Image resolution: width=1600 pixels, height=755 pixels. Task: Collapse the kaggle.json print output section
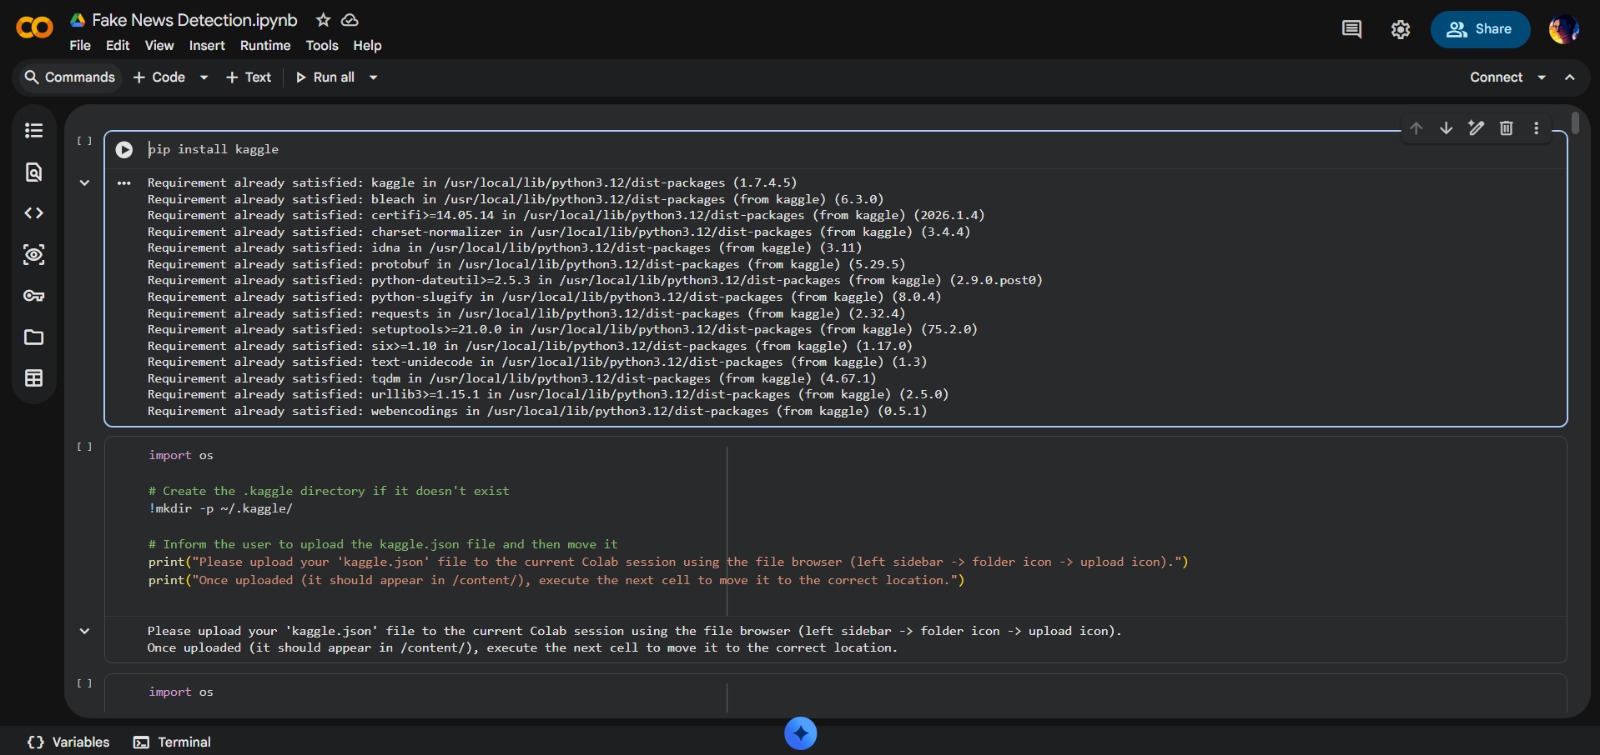(x=84, y=631)
